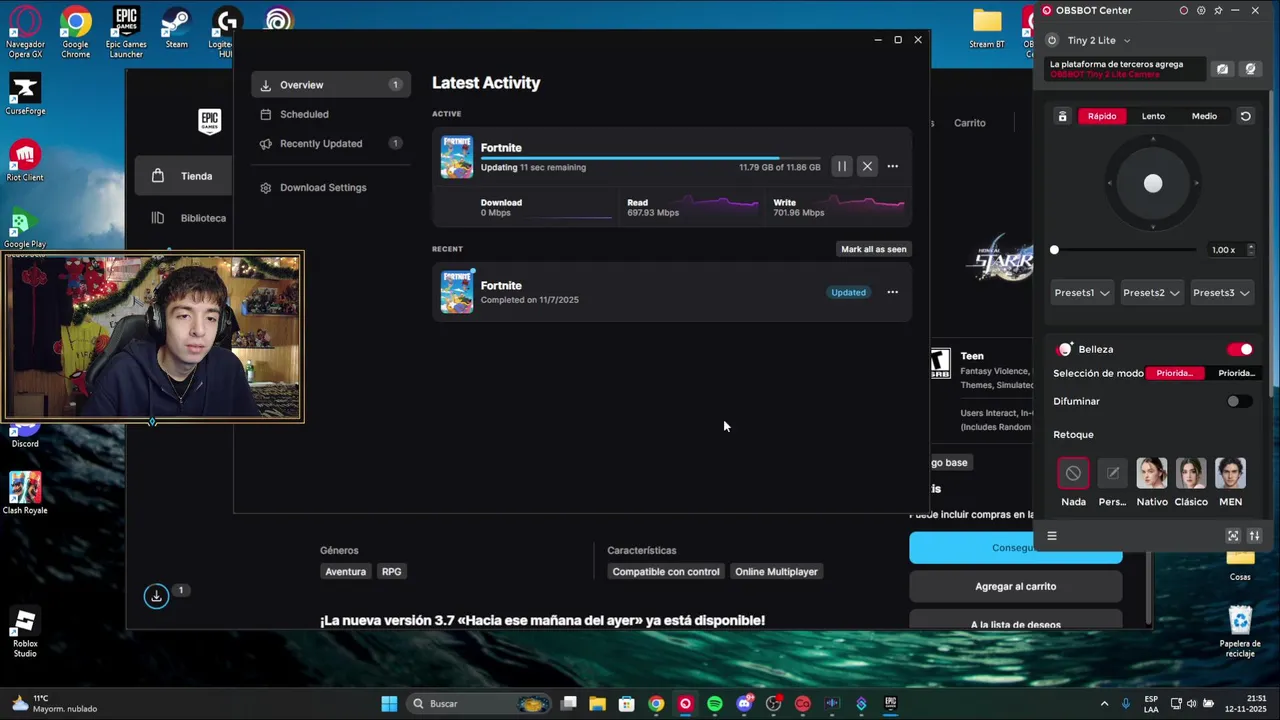Viewport: 1280px width, 720px height.
Task: Open the Epic downloads indicator in sidebar
Action: pos(156,596)
